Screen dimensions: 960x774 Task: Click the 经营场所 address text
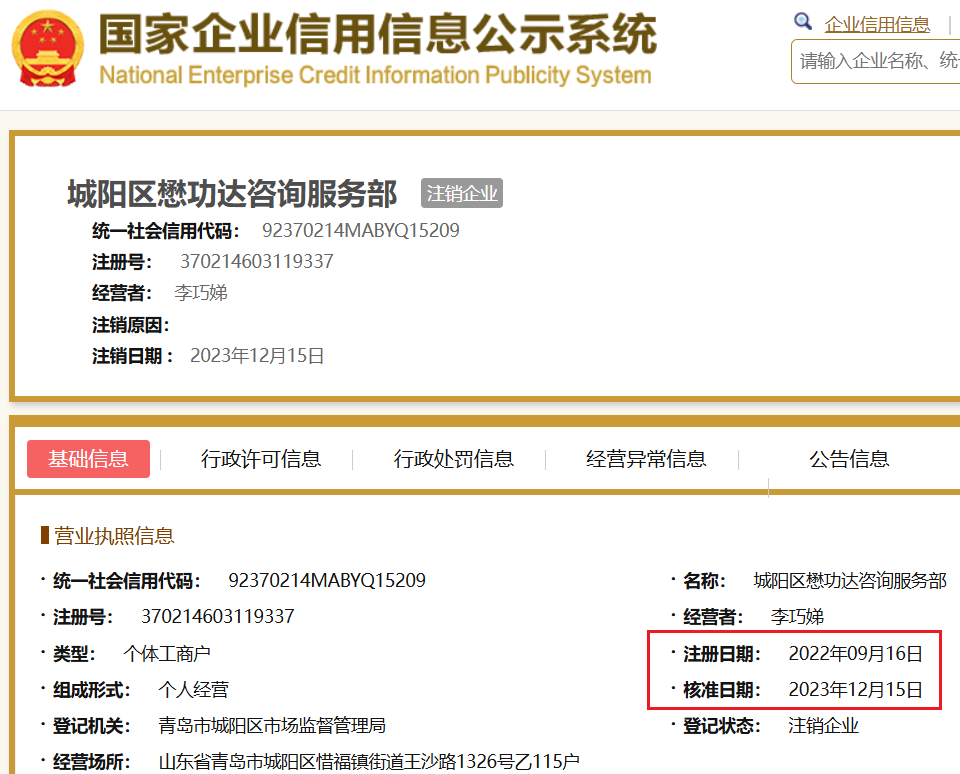pyautogui.click(x=369, y=762)
